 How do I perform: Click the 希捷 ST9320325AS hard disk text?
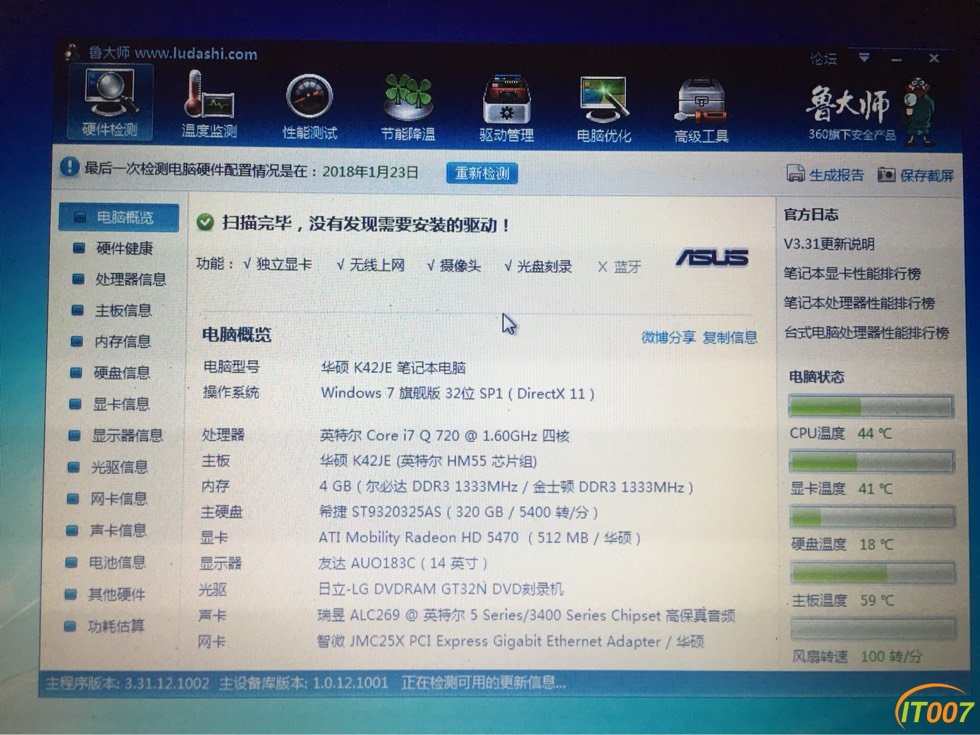click(458, 512)
